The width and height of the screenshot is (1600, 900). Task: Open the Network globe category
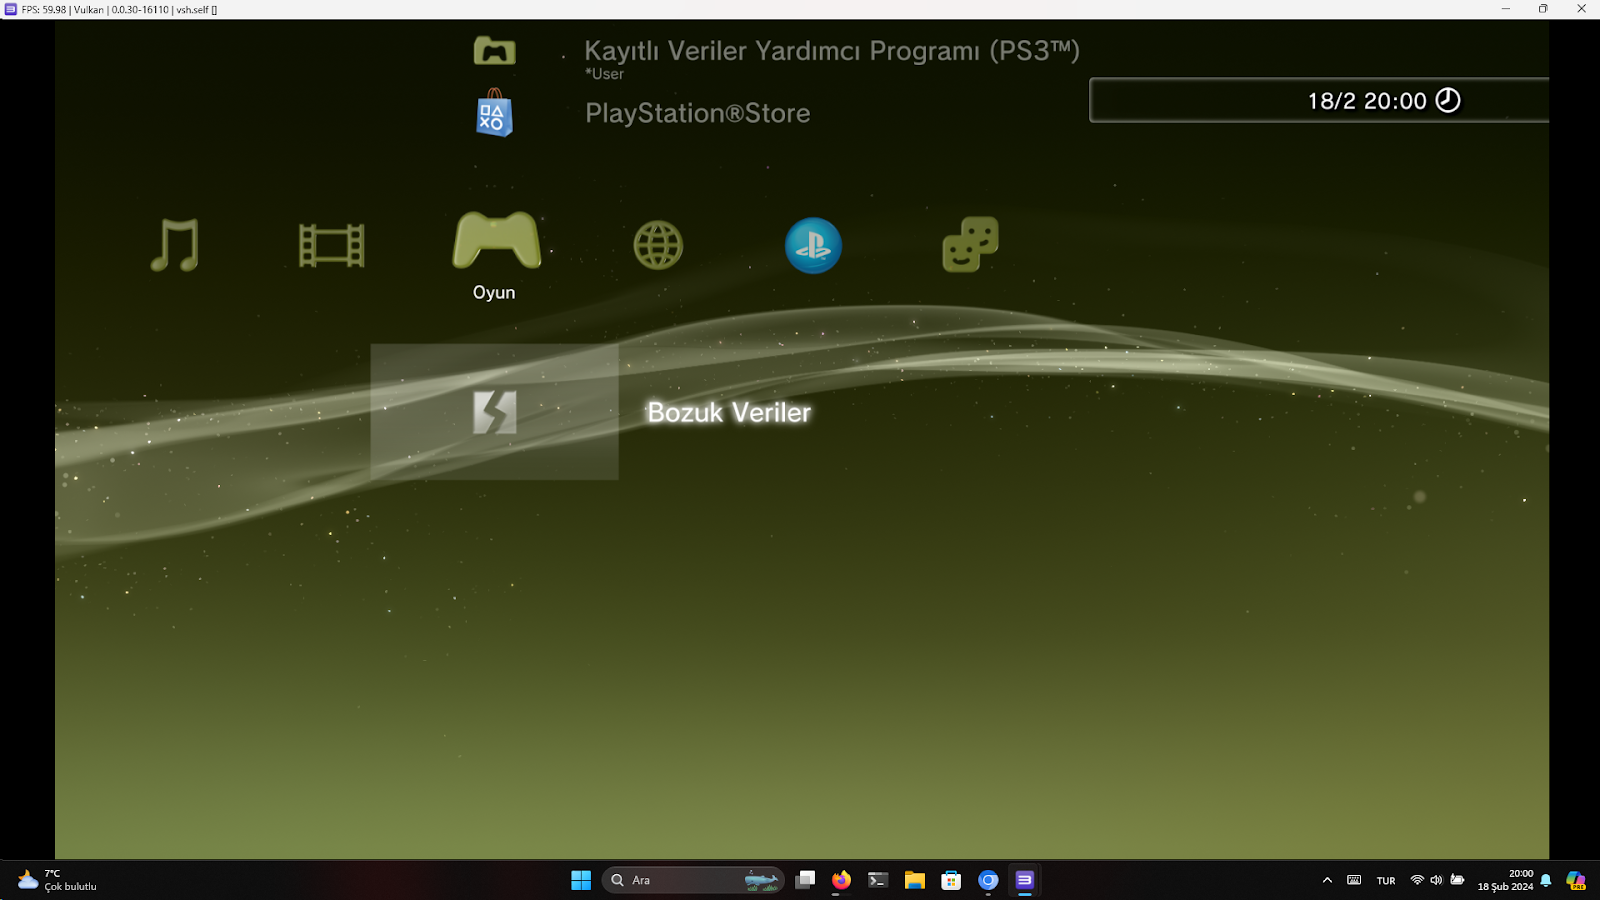pyautogui.click(x=658, y=245)
